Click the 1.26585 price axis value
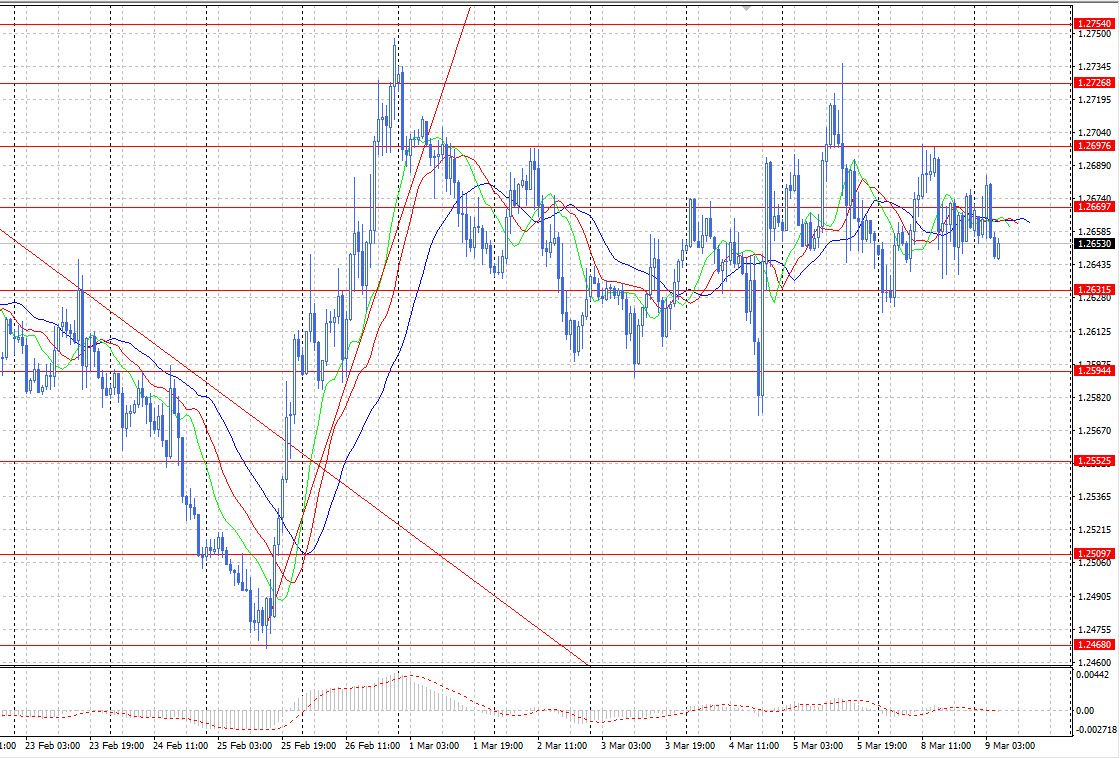This screenshot has width=1120, height=758. 1094,232
